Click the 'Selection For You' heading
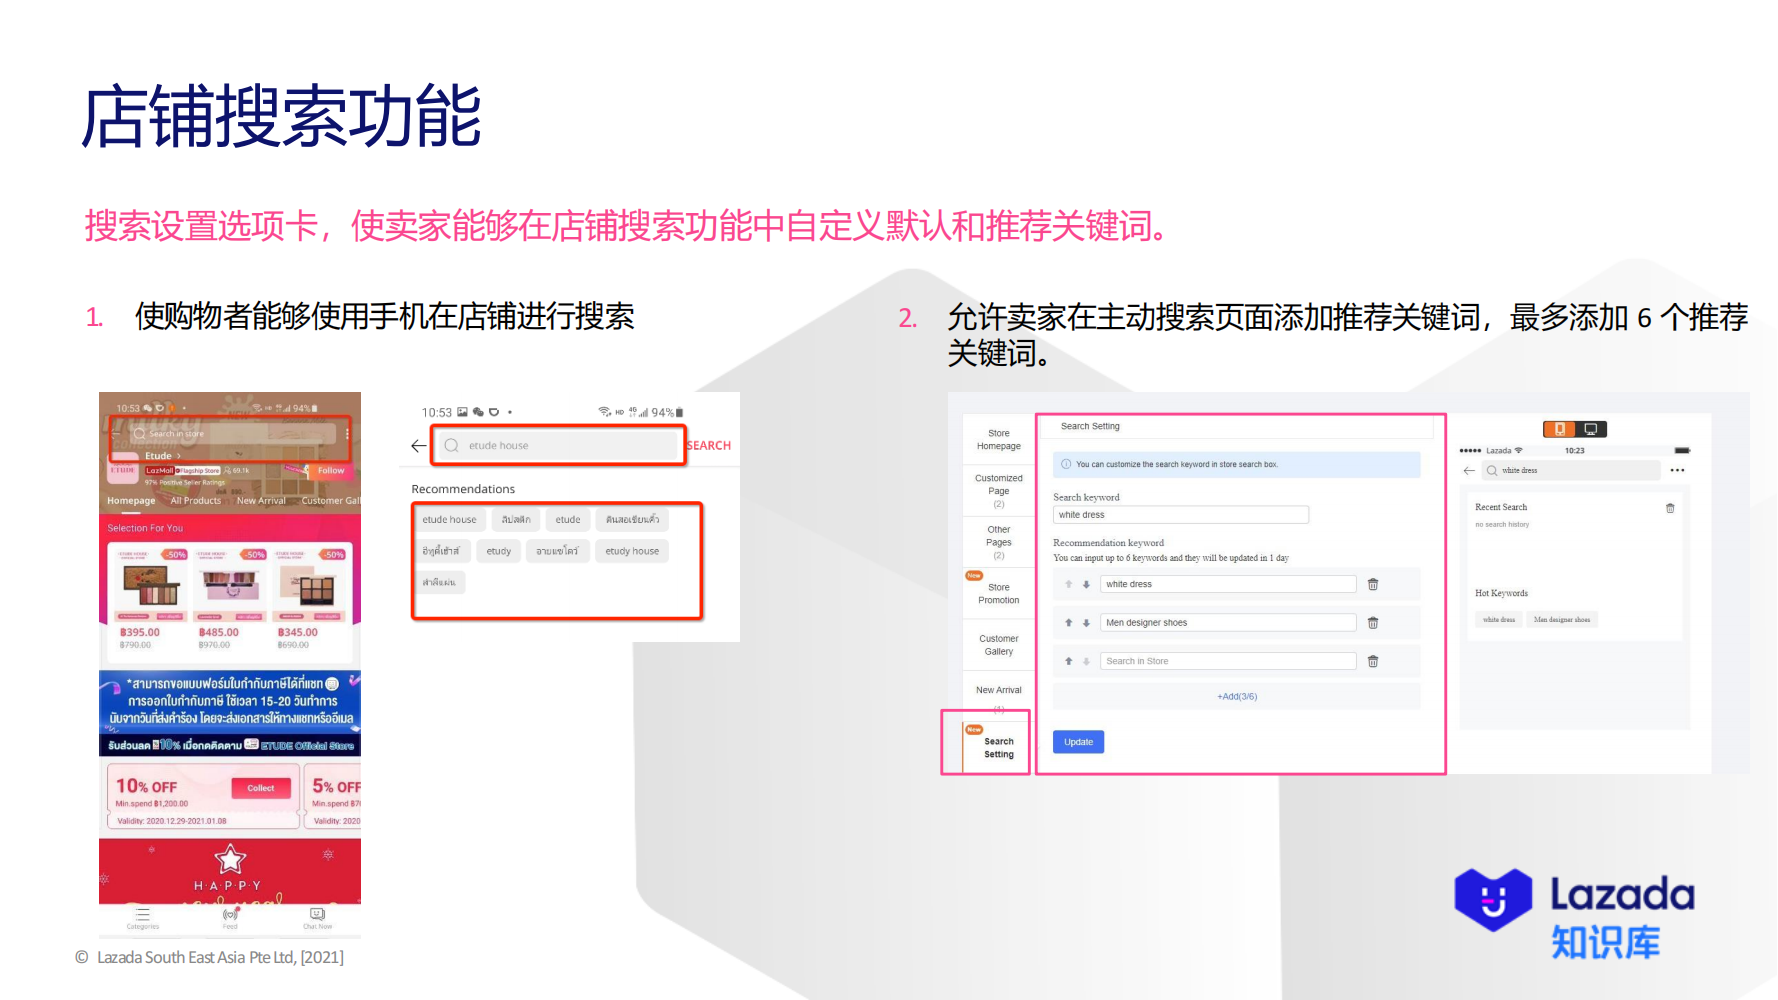The image size is (1778, 1000). (x=145, y=528)
